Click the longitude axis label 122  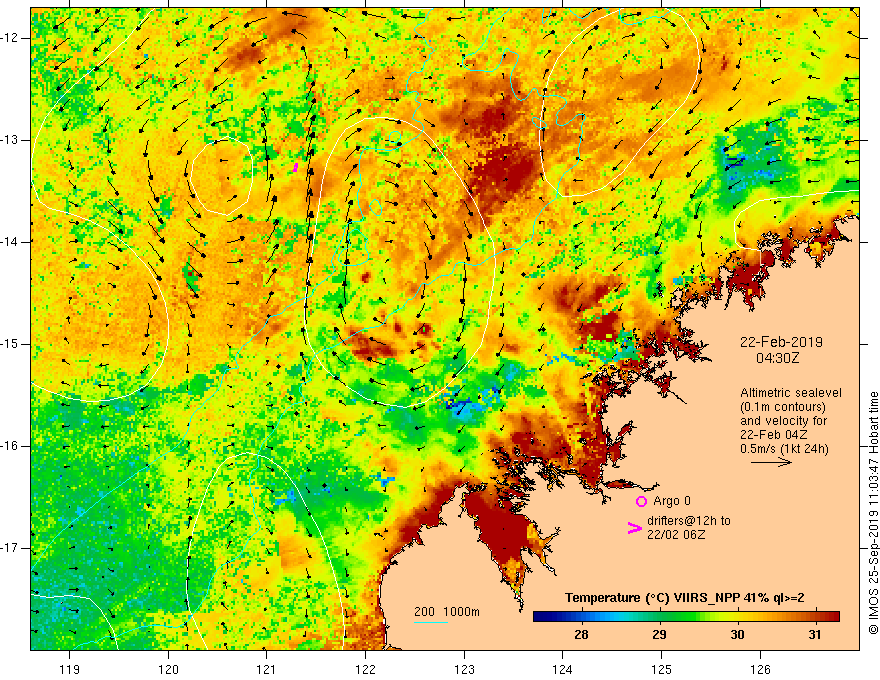point(365,669)
